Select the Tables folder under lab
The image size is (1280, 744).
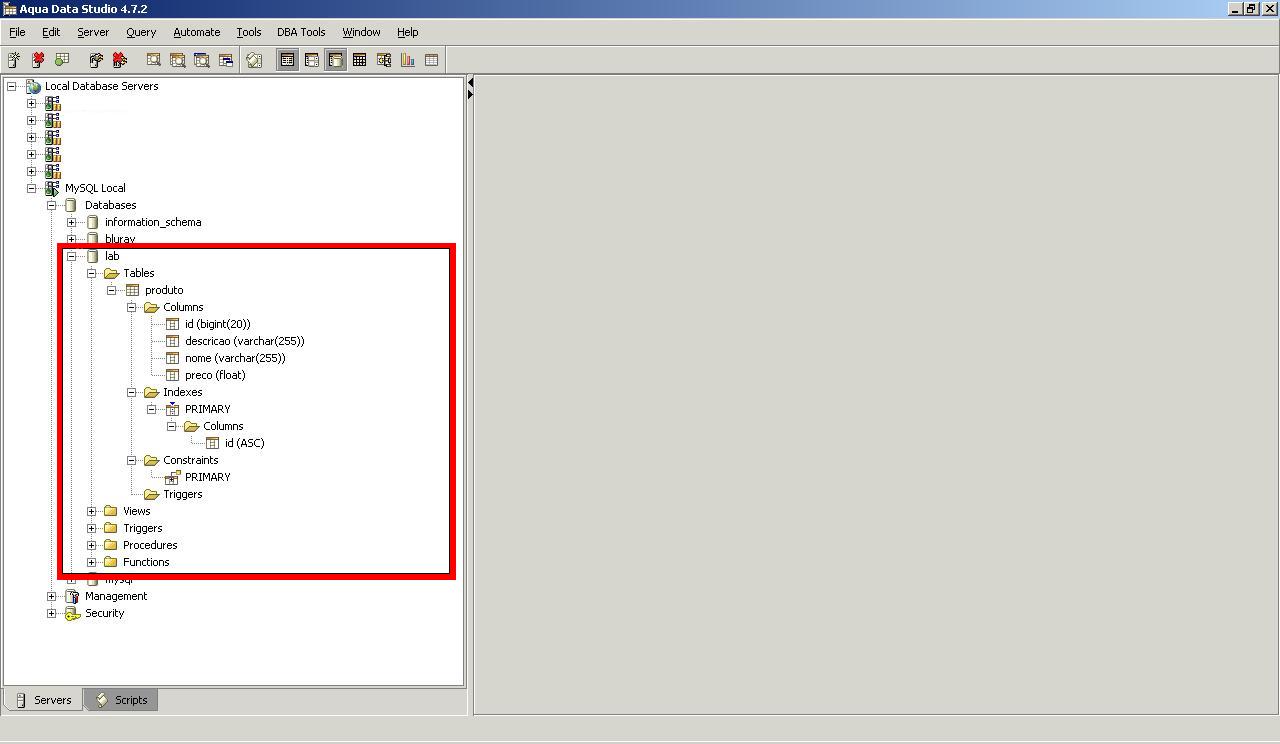point(139,273)
